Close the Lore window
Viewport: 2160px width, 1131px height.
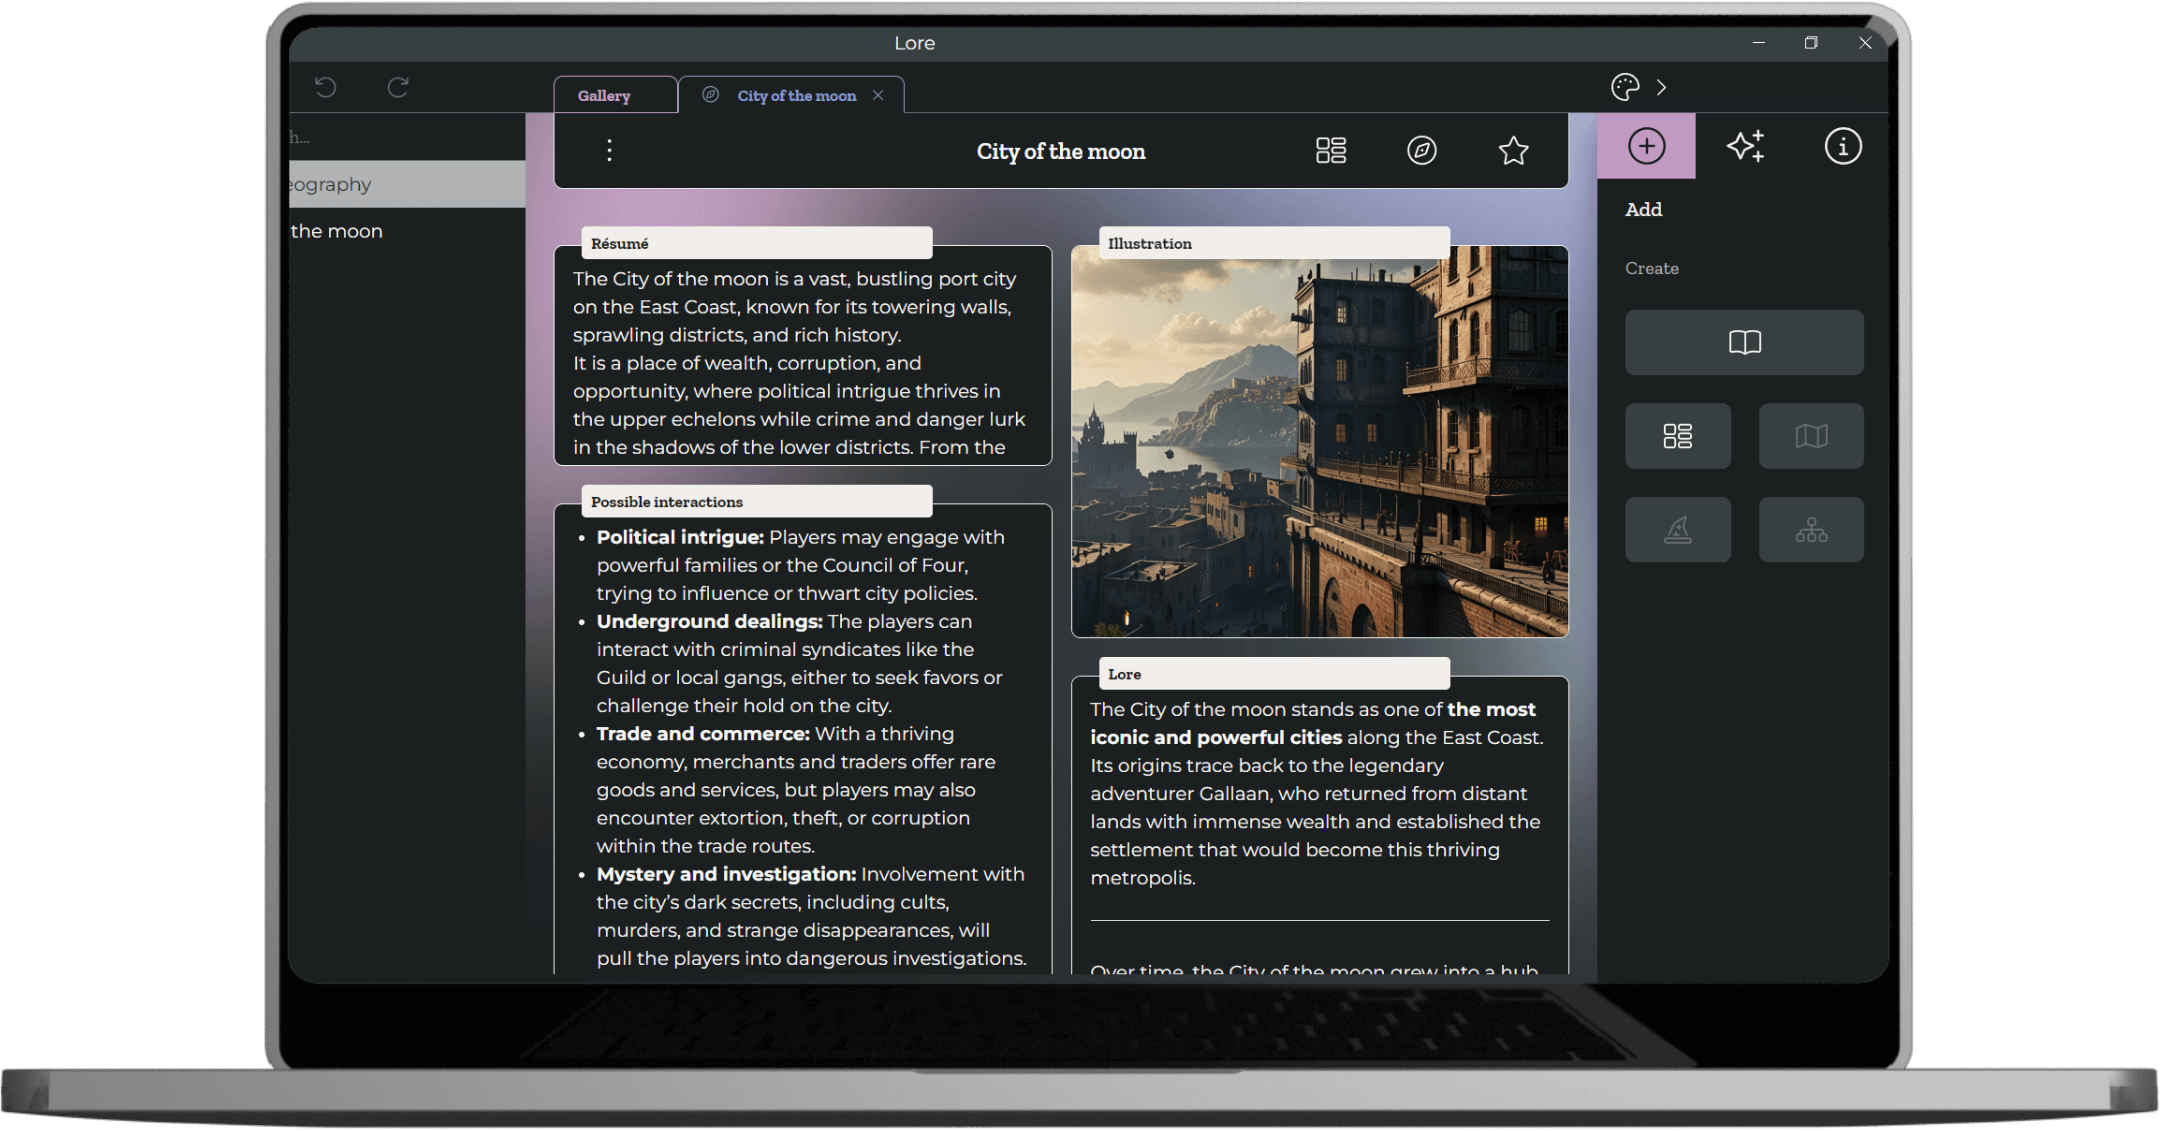point(1865,43)
